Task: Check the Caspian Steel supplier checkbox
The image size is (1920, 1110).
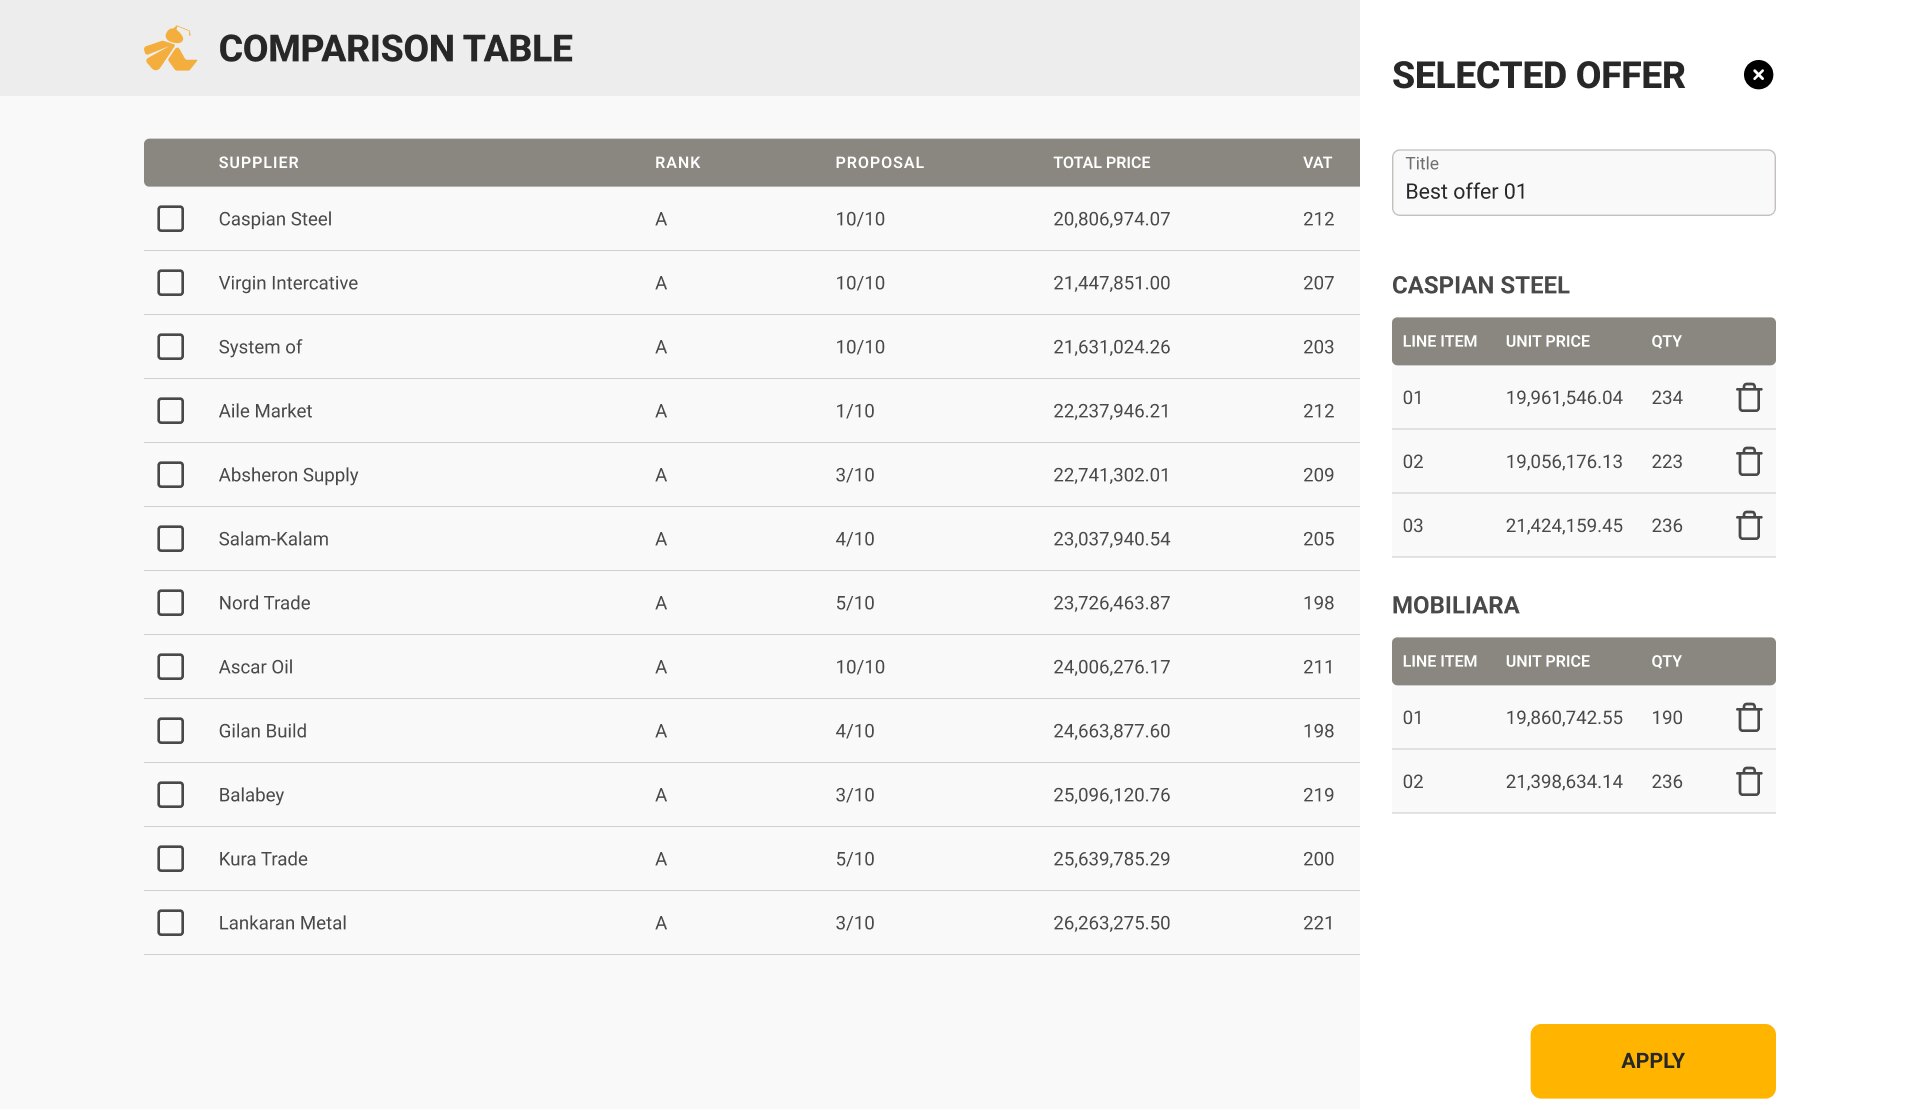Action: [171, 219]
